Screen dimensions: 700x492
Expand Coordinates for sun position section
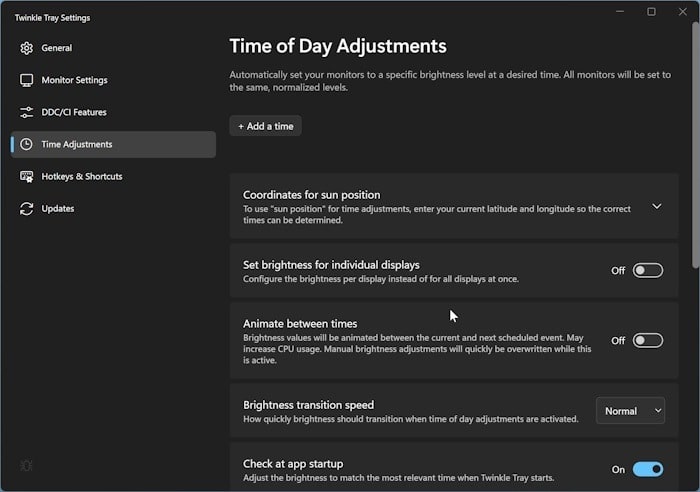[657, 206]
